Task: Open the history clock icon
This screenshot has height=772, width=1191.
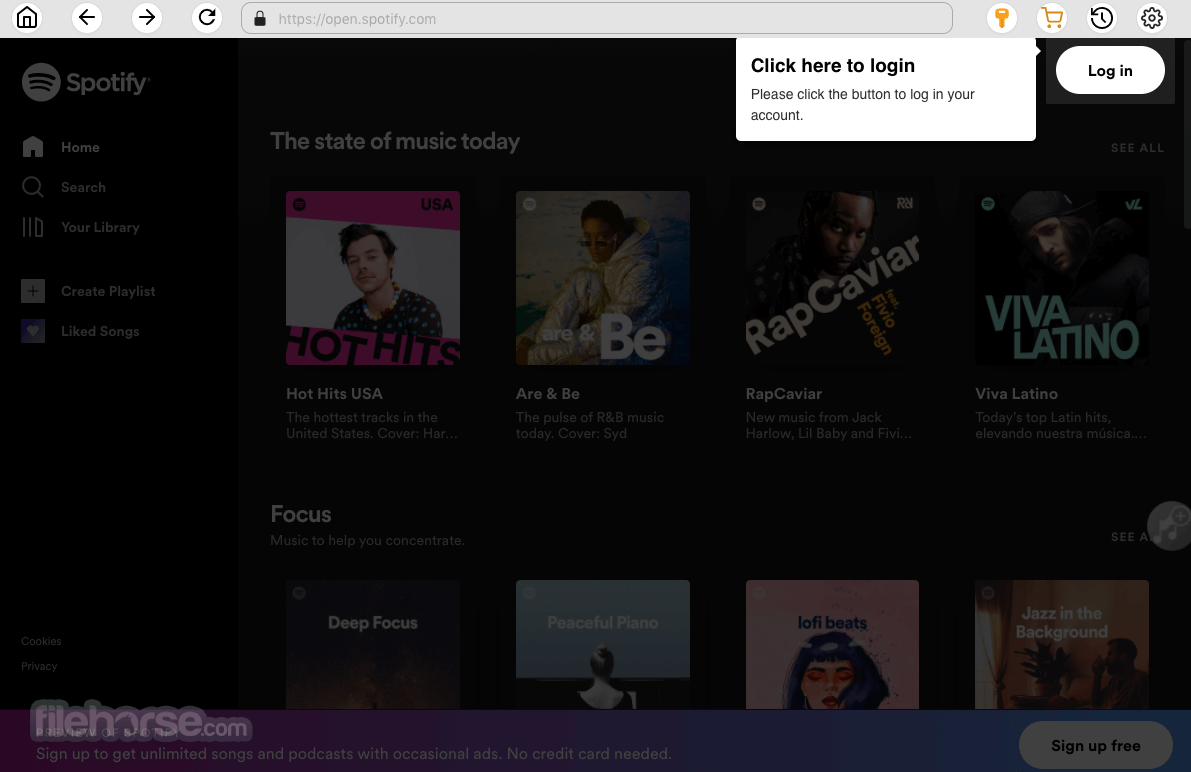Action: point(1101,17)
